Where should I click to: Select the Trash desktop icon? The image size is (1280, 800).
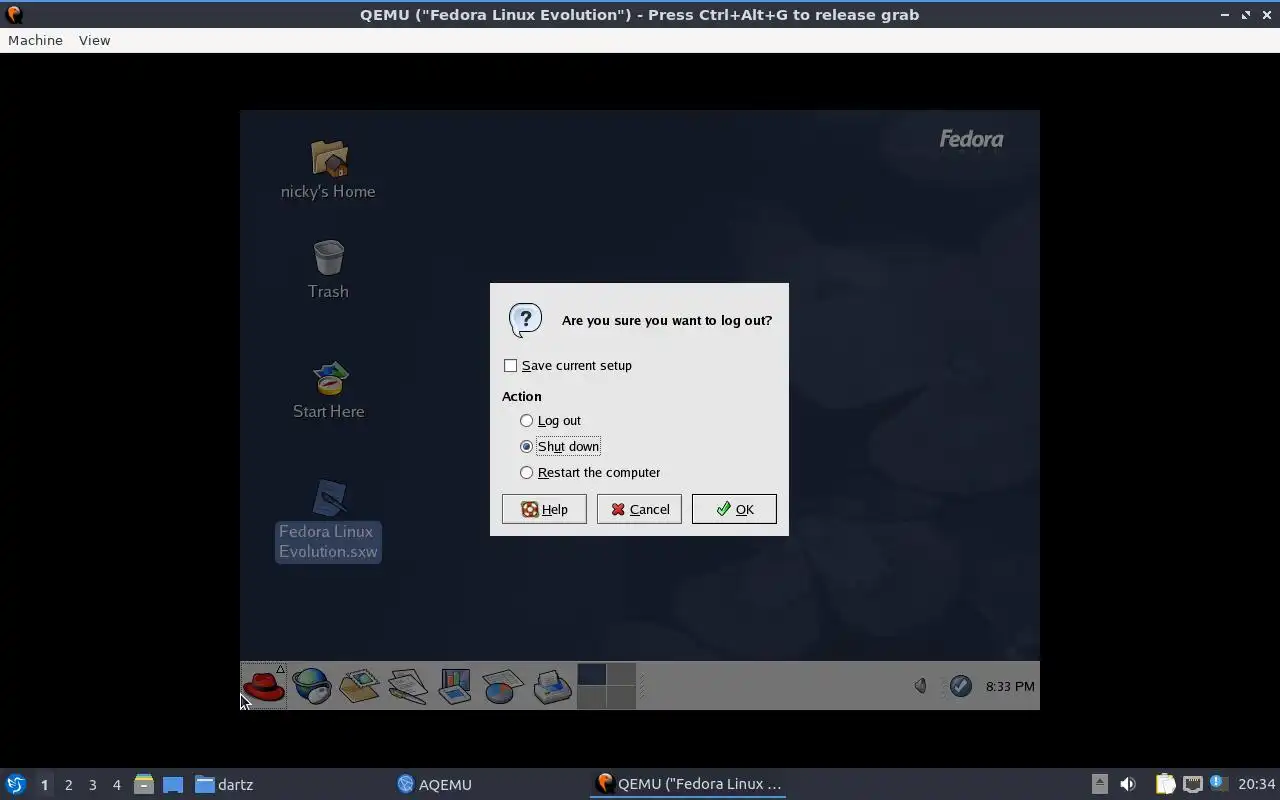pos(328,270)
